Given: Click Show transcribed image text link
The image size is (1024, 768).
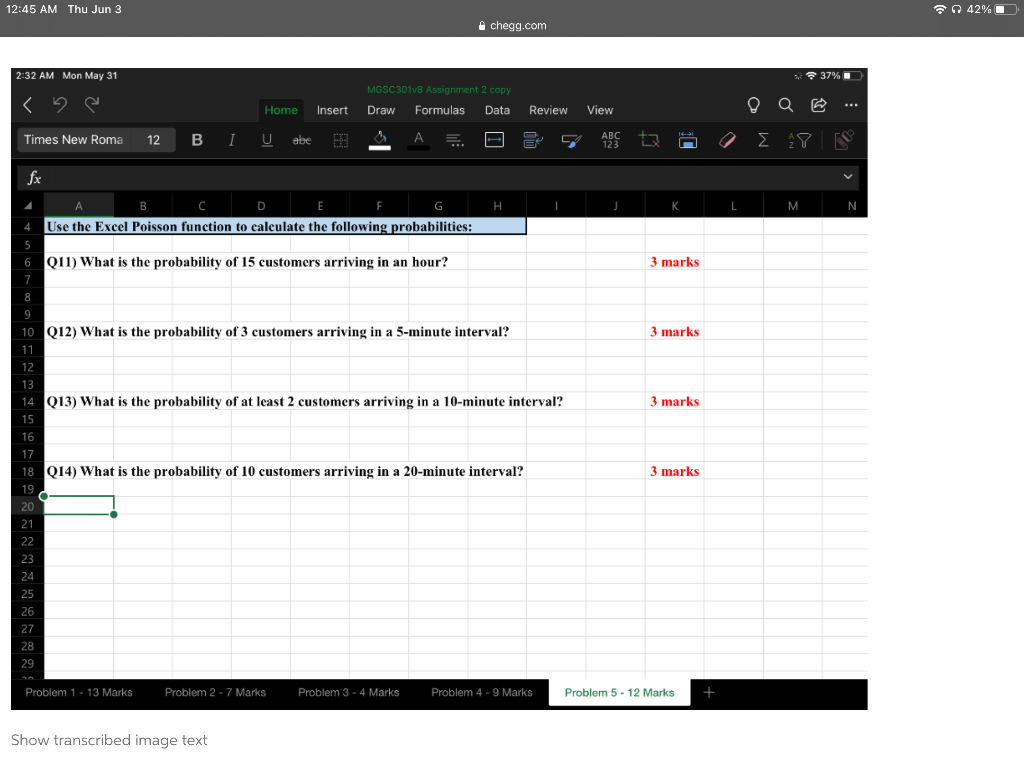Looking at the screenshot, I should click(109, 740).
